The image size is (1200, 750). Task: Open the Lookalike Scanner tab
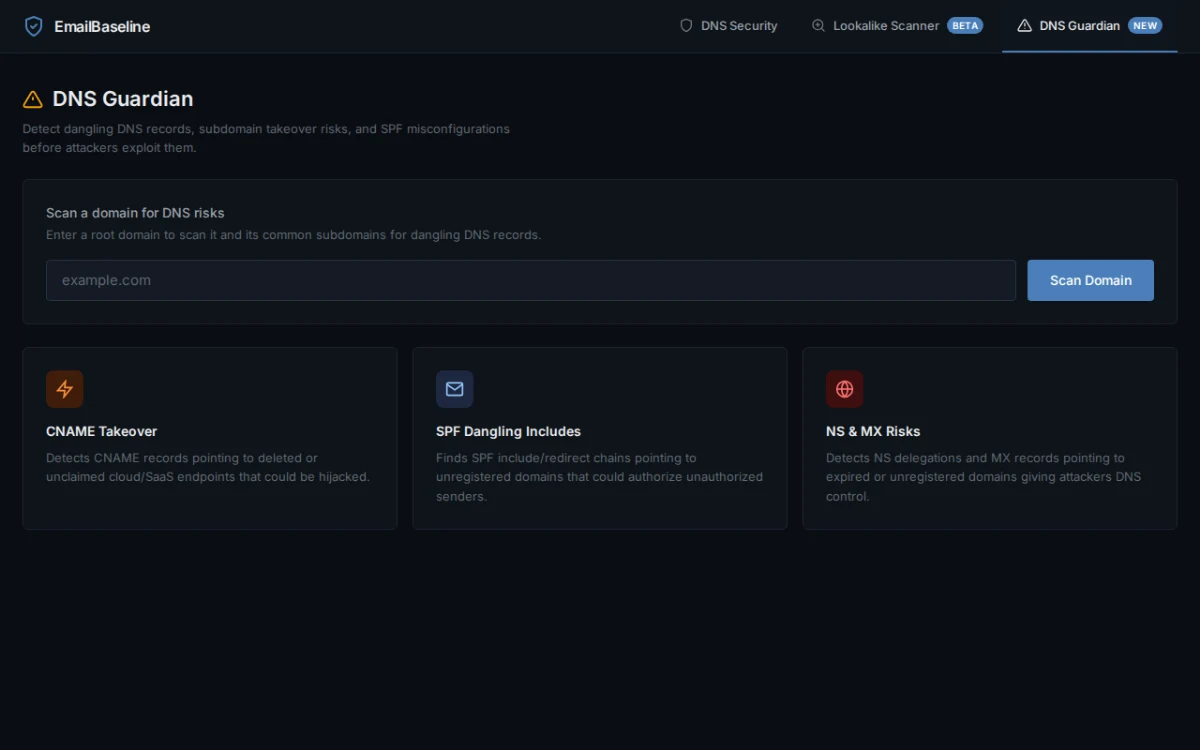pyautogui.click(x=897, y=26)
